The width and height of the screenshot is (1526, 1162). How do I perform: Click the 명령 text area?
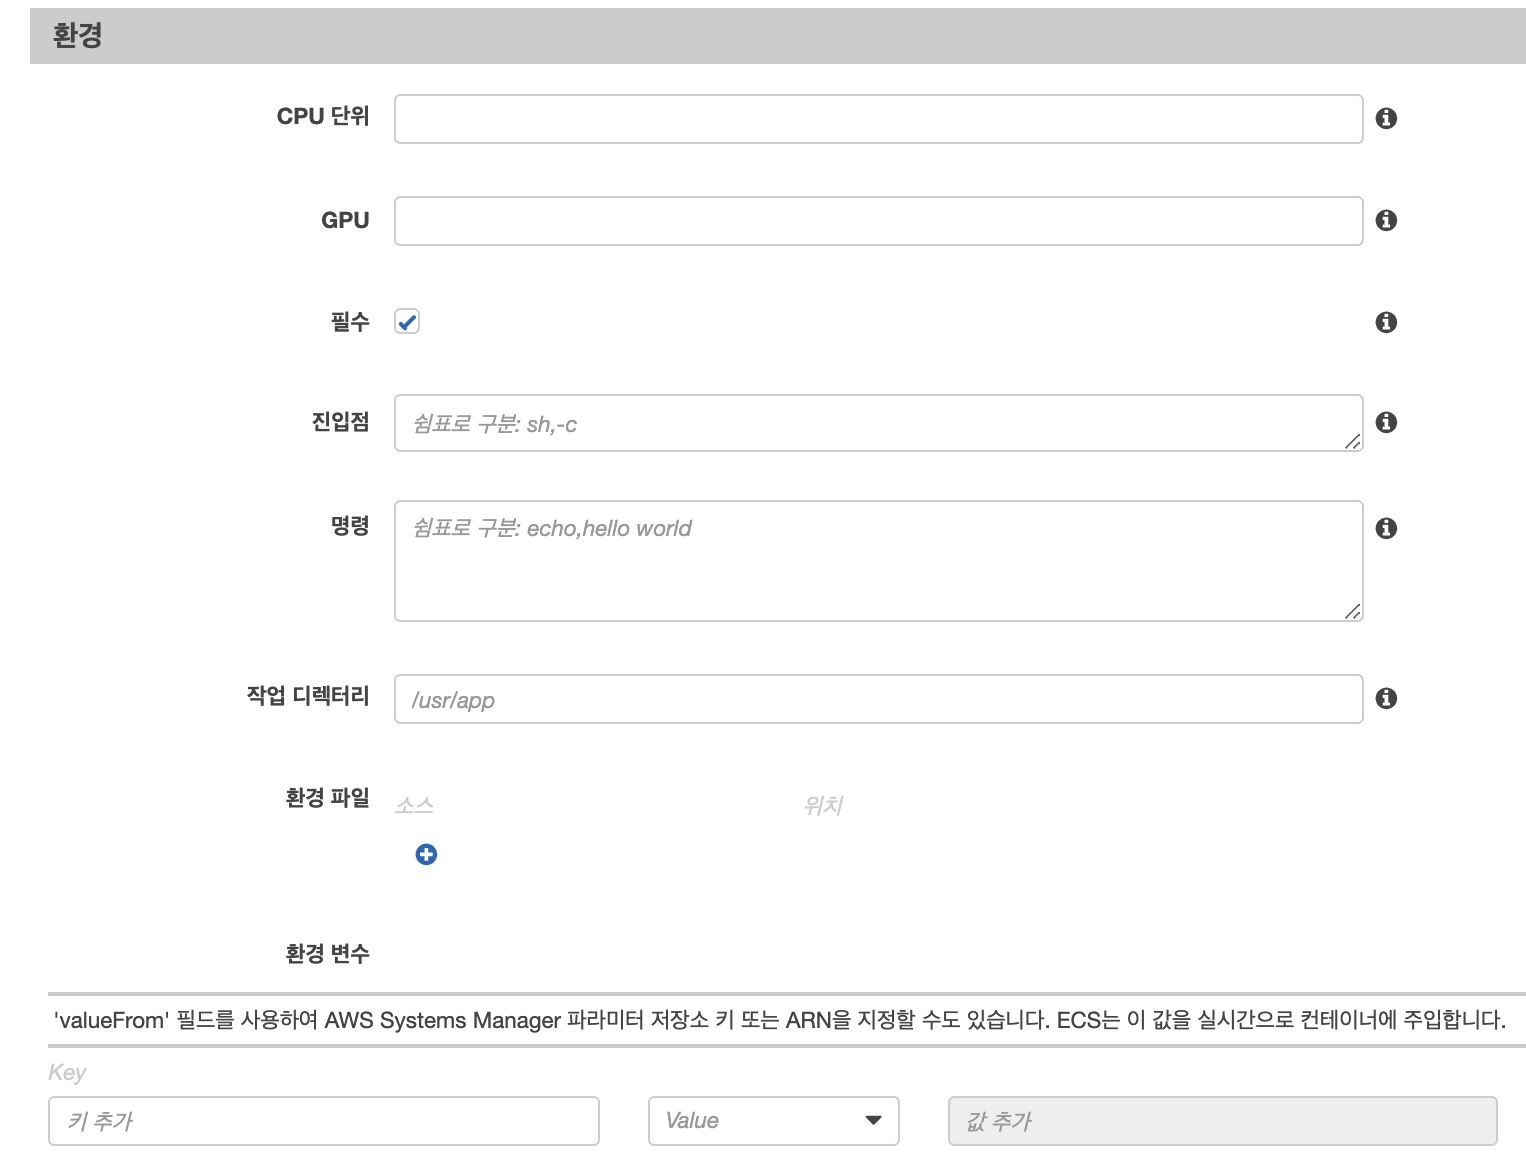[879, 561]
